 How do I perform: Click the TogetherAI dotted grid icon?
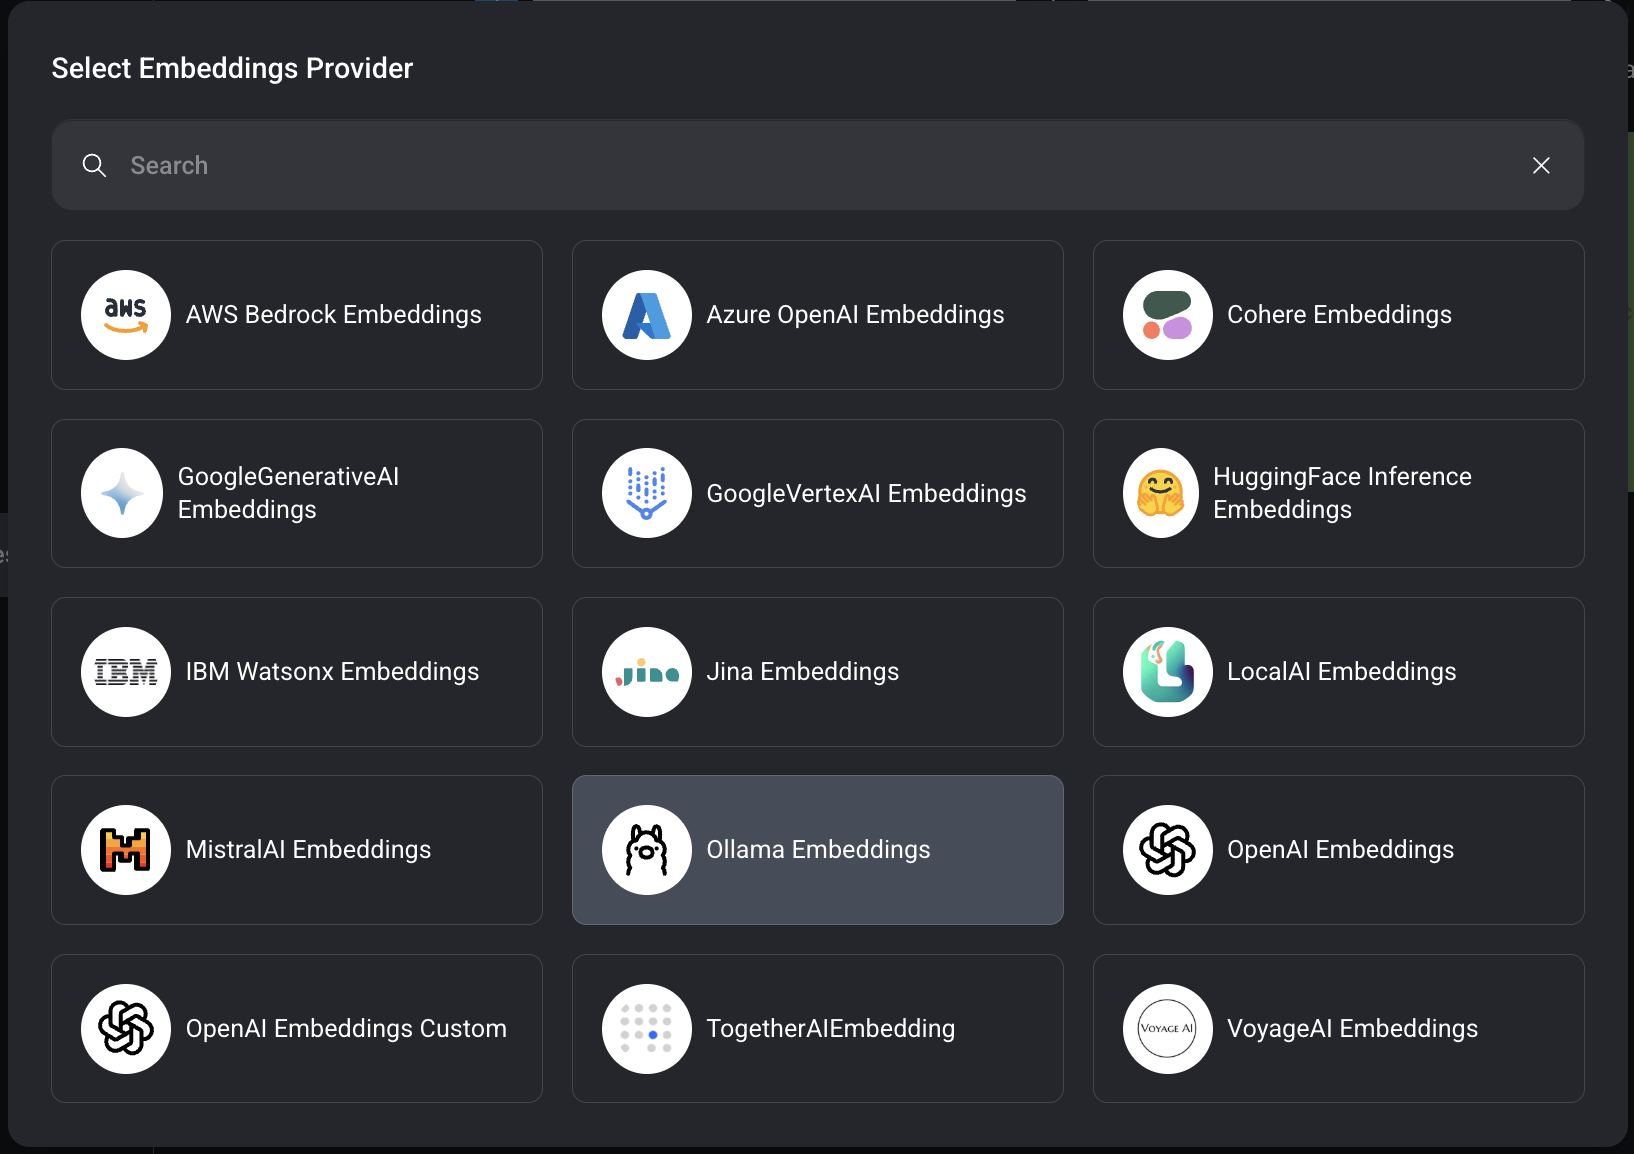click(x=647, y=1029)
